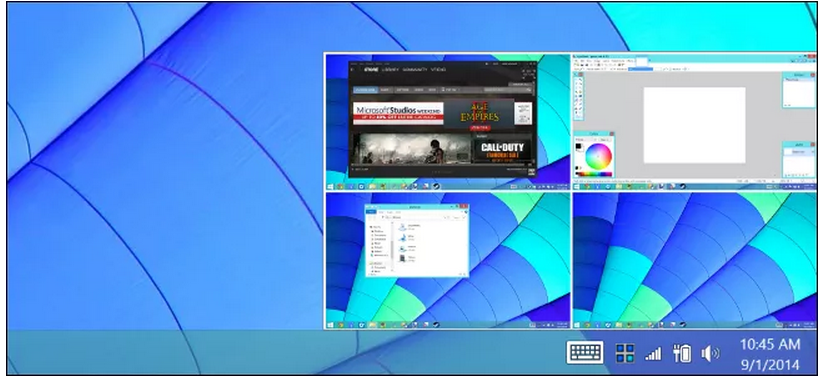Open the network signal bars icon
821x376 pixels.
coord(653,354)
